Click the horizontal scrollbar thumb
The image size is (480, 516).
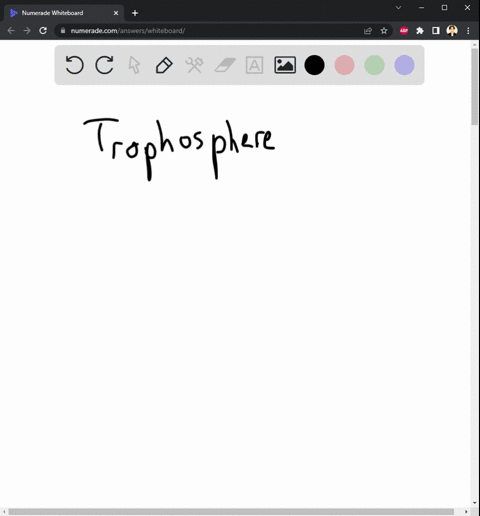231,512
